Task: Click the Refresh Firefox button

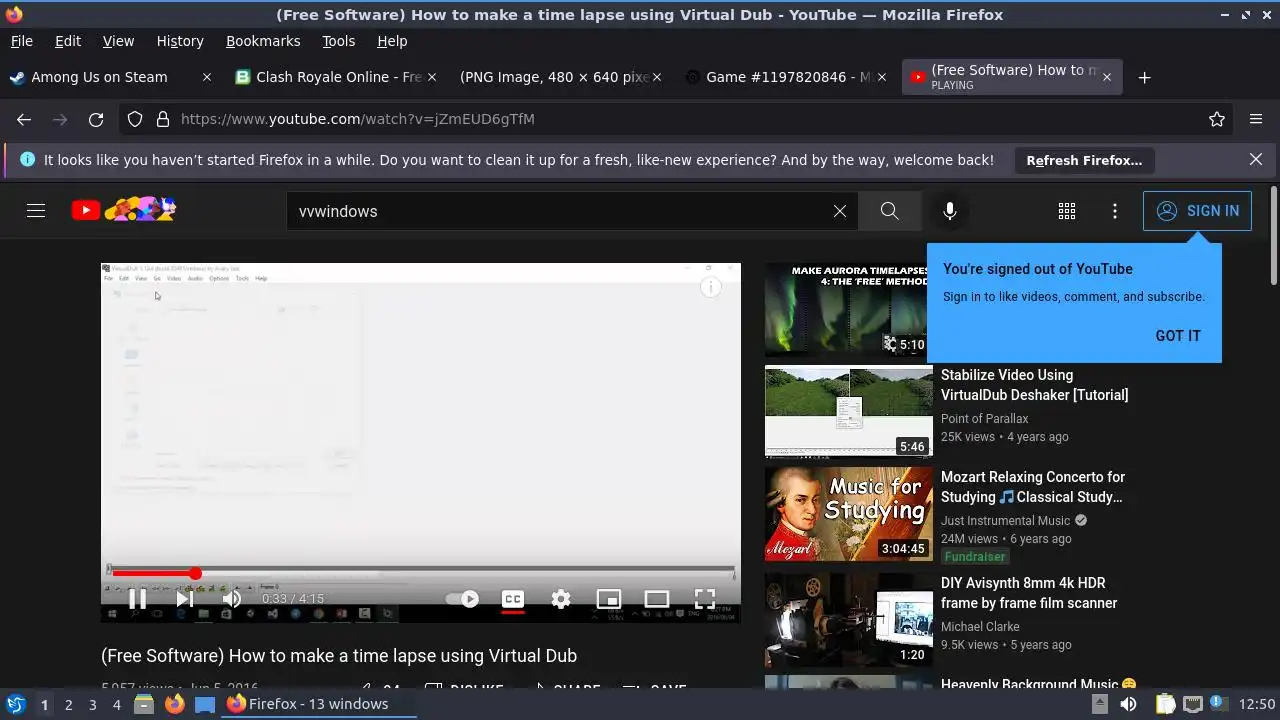Action: tap(1084, 160)
